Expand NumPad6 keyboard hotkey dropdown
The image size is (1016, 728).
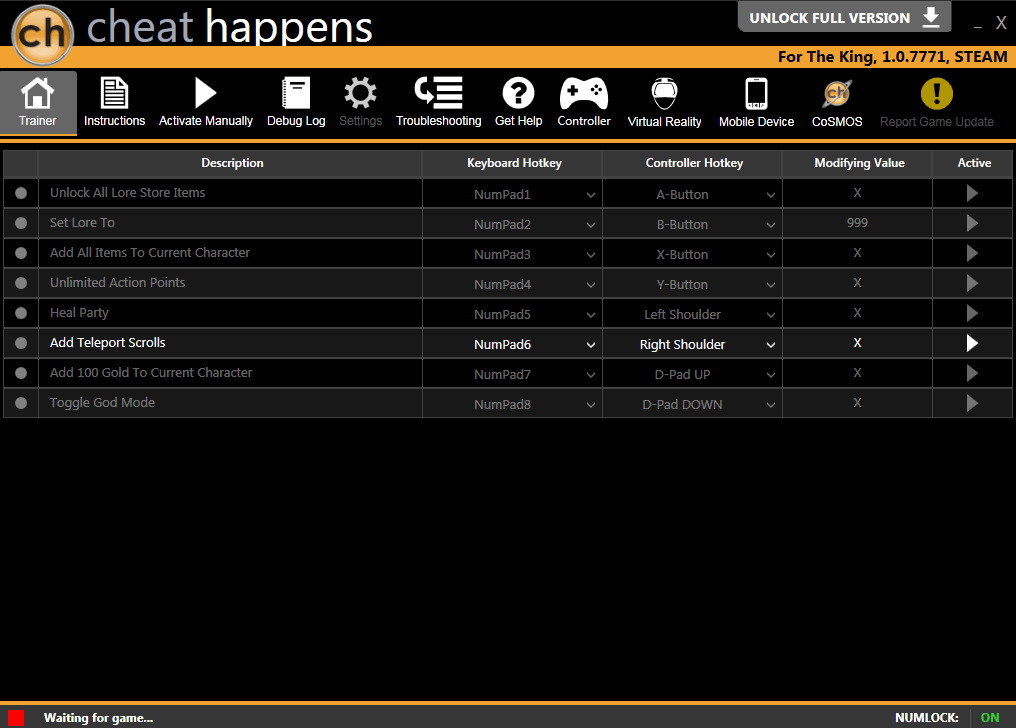591,345
